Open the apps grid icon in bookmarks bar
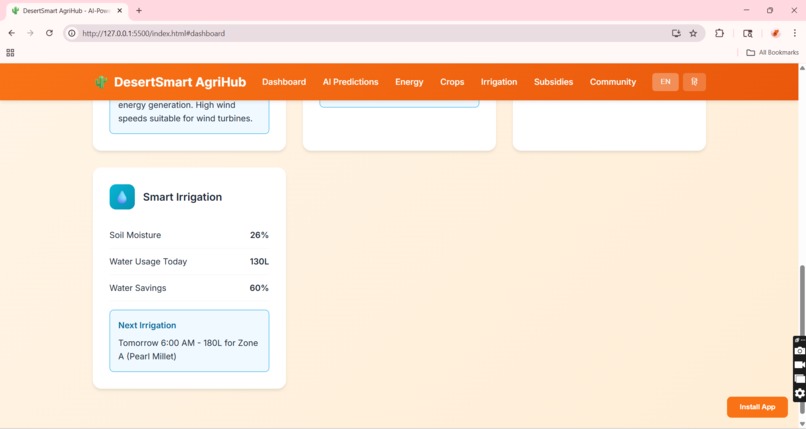 coord(10,52)
